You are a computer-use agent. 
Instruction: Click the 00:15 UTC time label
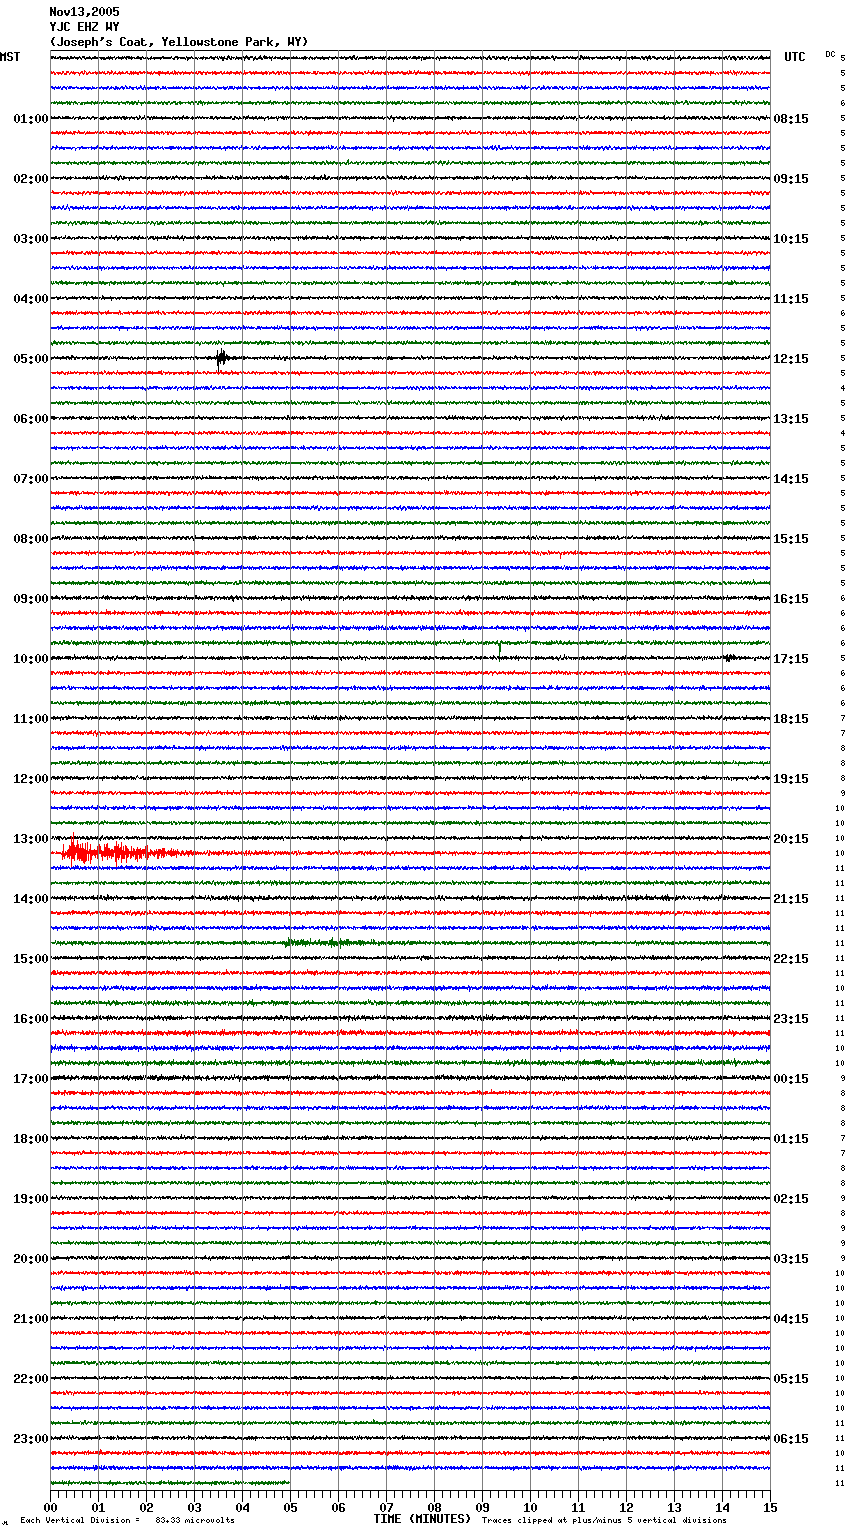pyautogui.click(x=791, y=1079)
